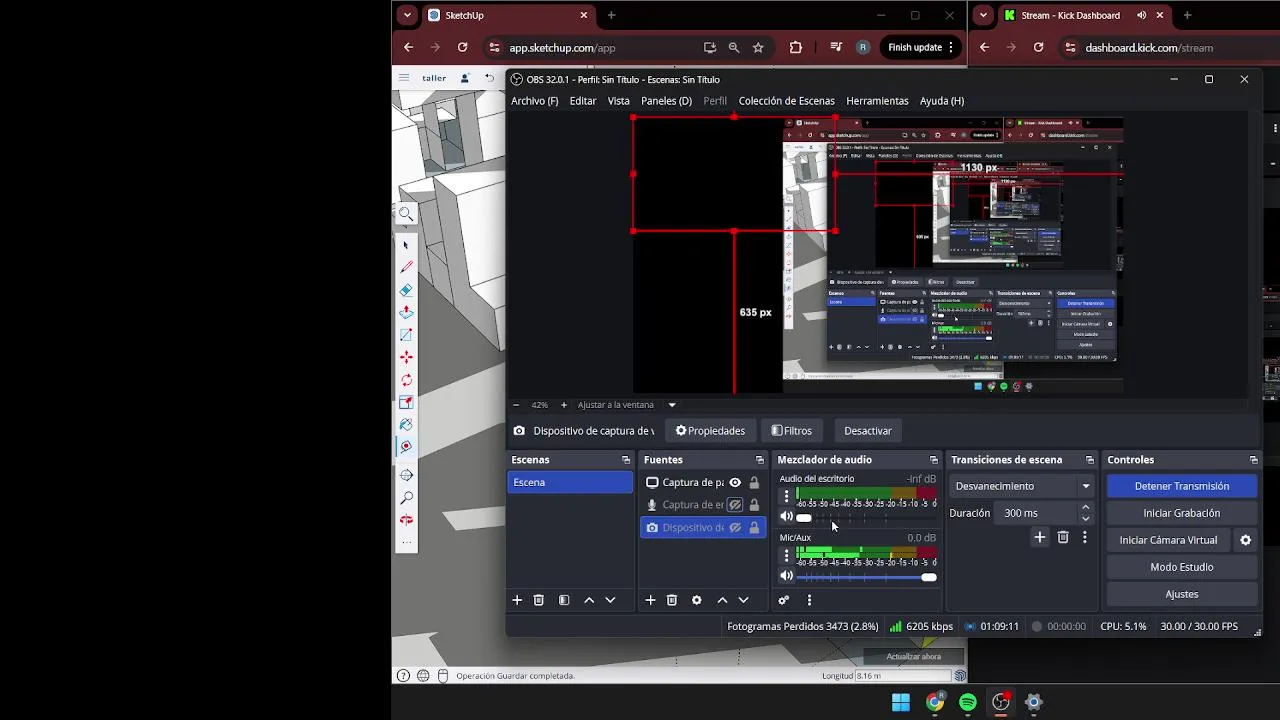The image size is (1280, 720).
Task: Add a scene transition plus icon
Action: pos(1040,537)
